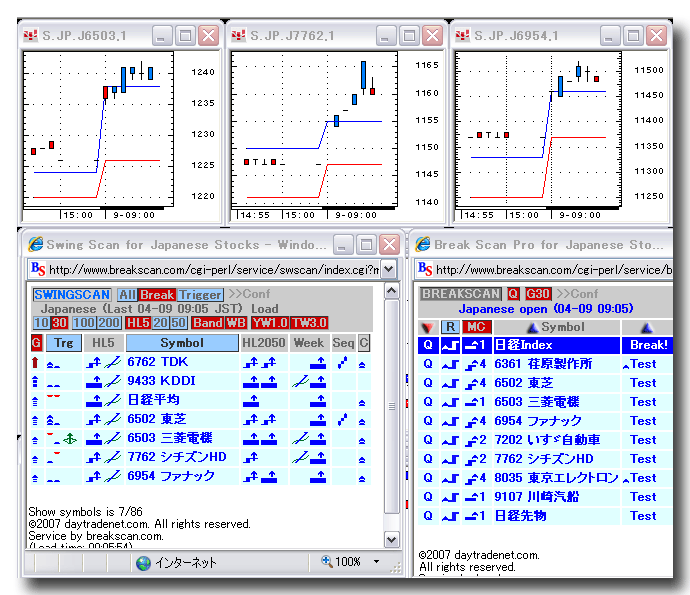The image size is (690, 595).
Task: Click the Break! status in 日経Index row
Action: [x=649, y=345]
